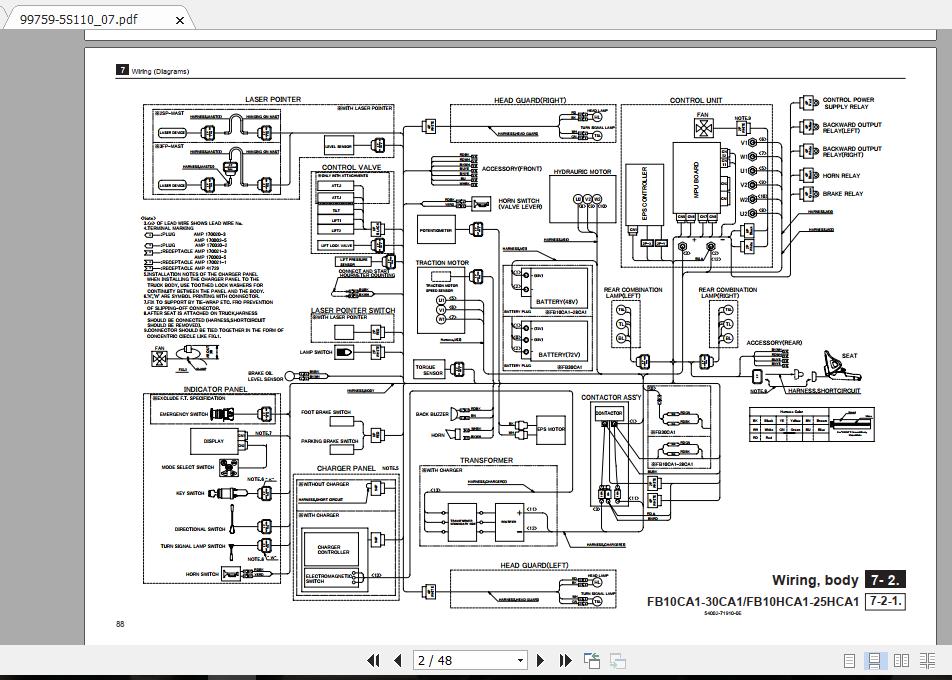The width and height of the screenshot is (952, 680).
Task: Go to the previous page
Action: 398,660
